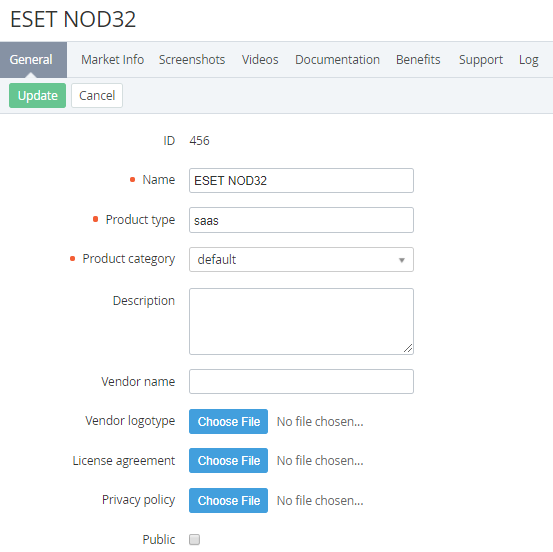
Task: View the Log tab
Action: click(x=528, y=60)
